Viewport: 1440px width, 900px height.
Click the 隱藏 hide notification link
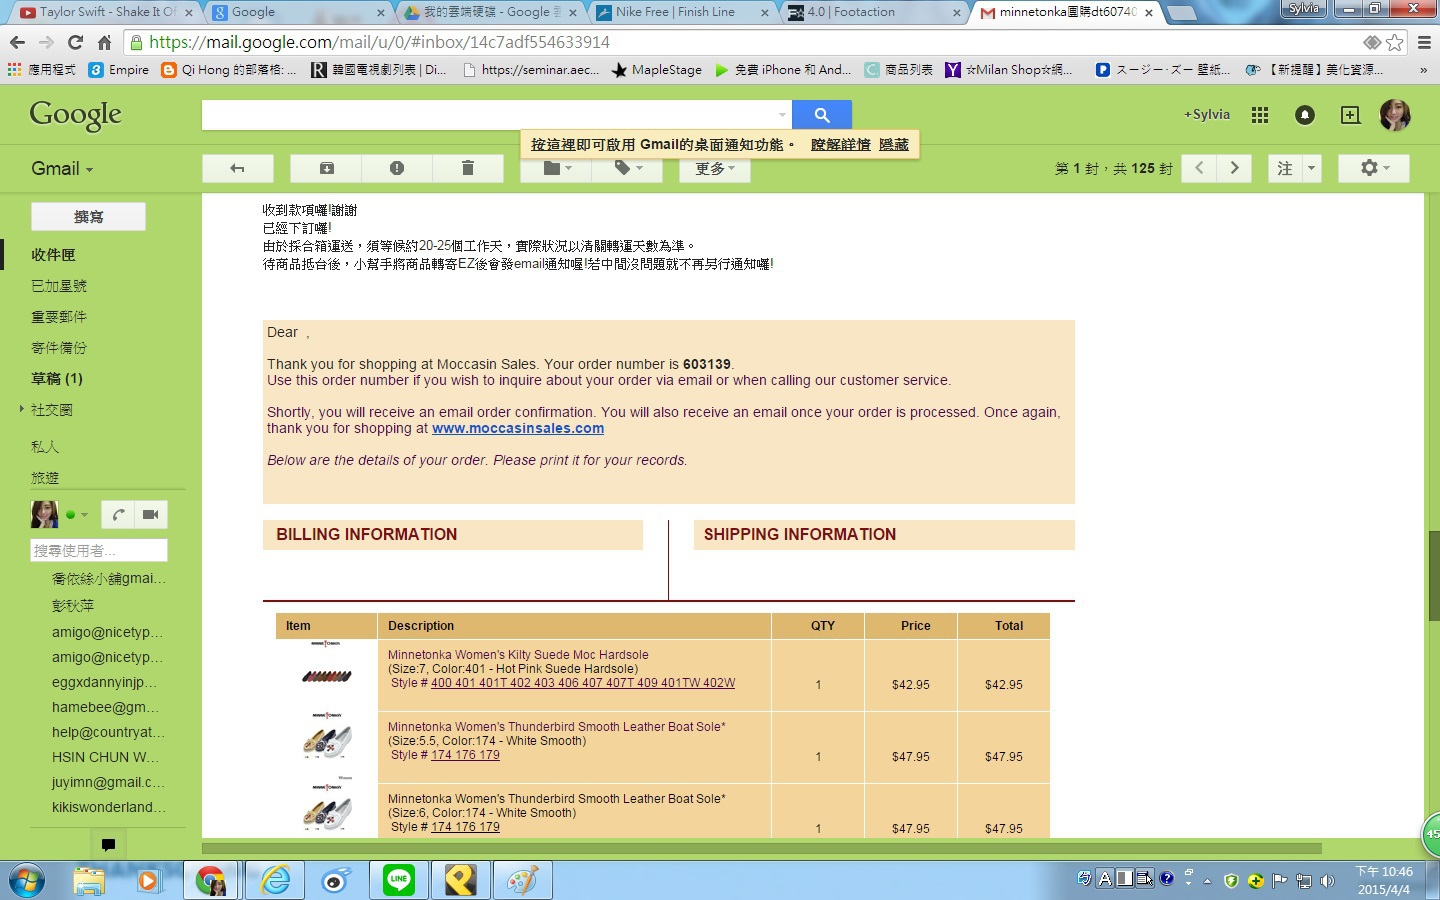pyautogui.click(x=894, y=145)
